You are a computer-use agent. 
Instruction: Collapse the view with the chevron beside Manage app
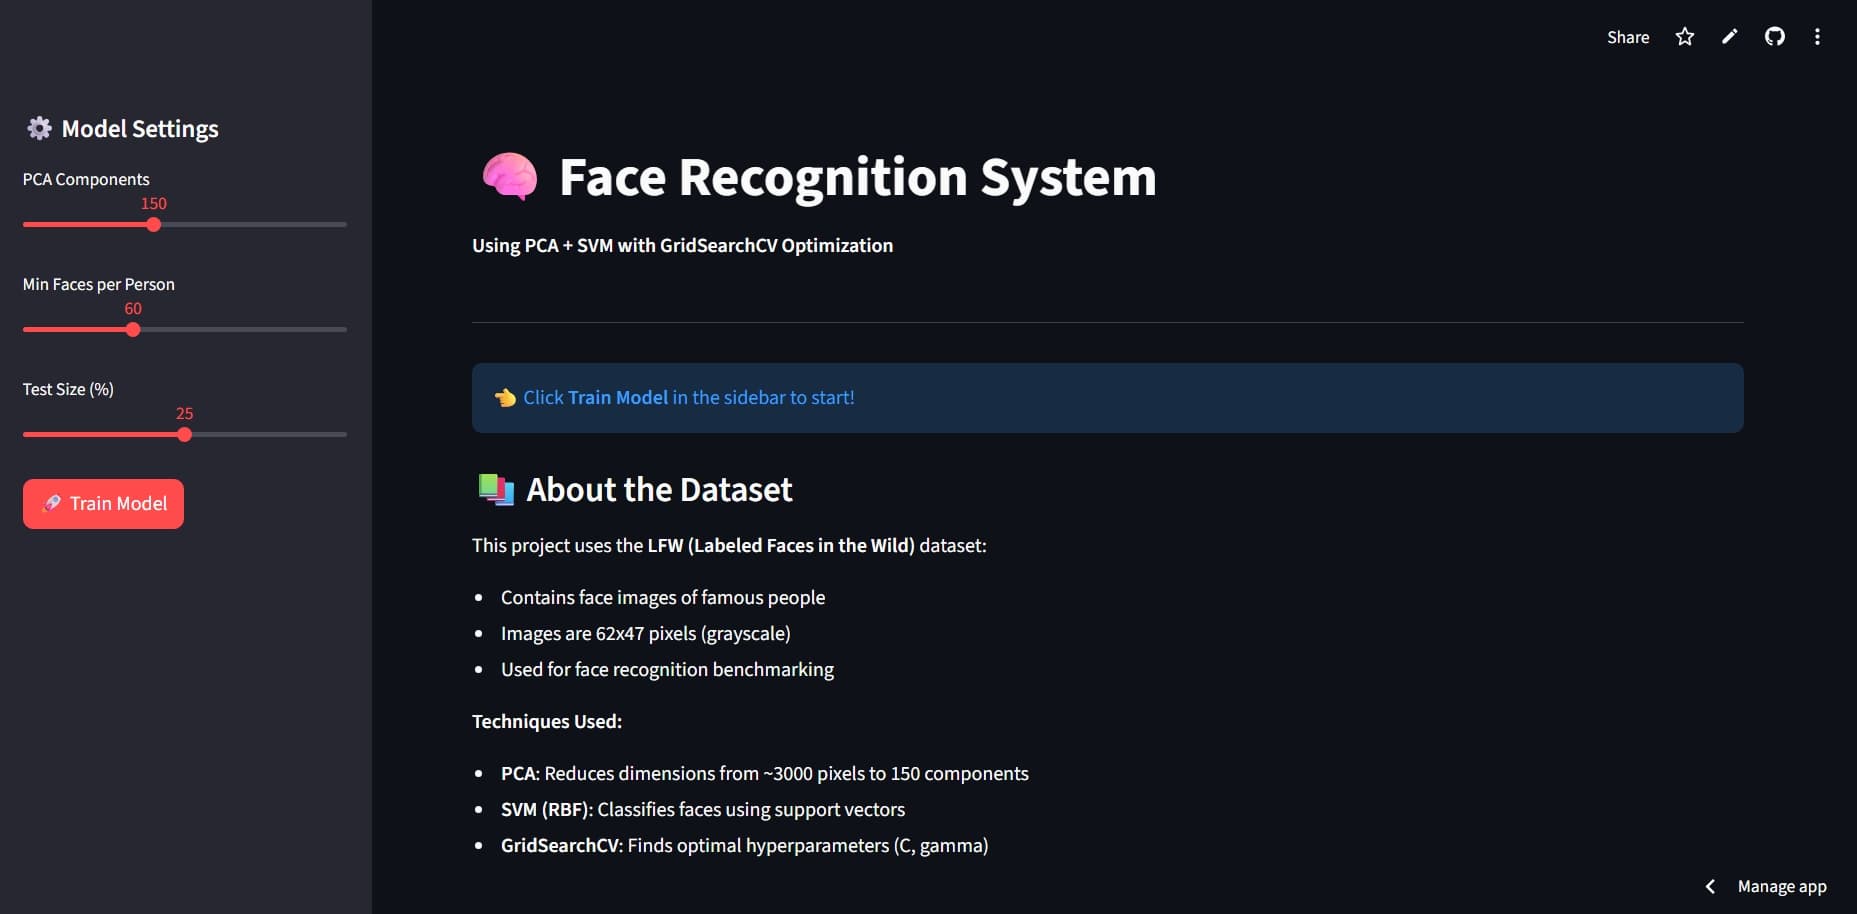1710,886
